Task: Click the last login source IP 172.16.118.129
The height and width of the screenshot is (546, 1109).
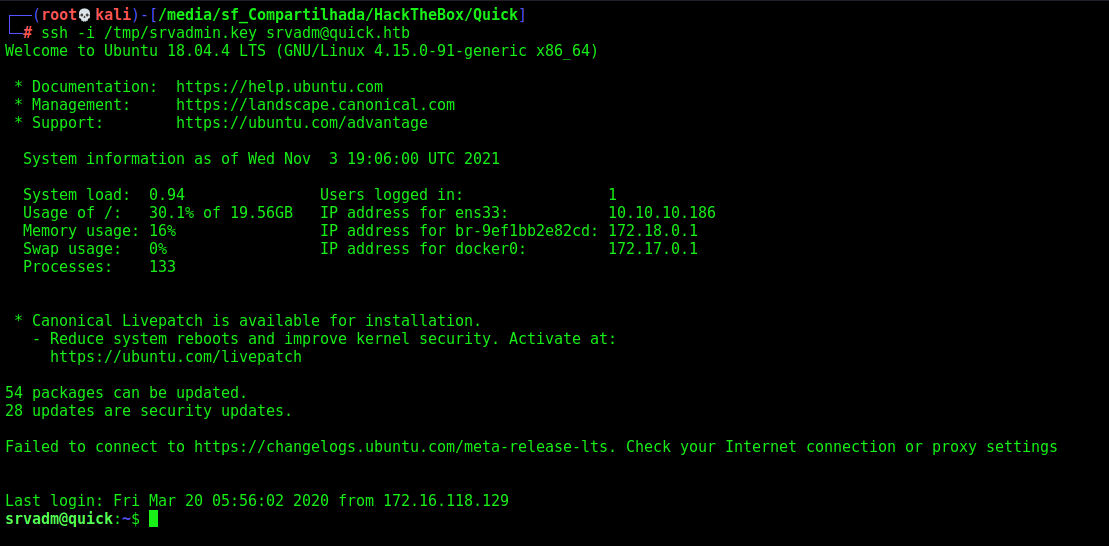Action: coord(446,501)
